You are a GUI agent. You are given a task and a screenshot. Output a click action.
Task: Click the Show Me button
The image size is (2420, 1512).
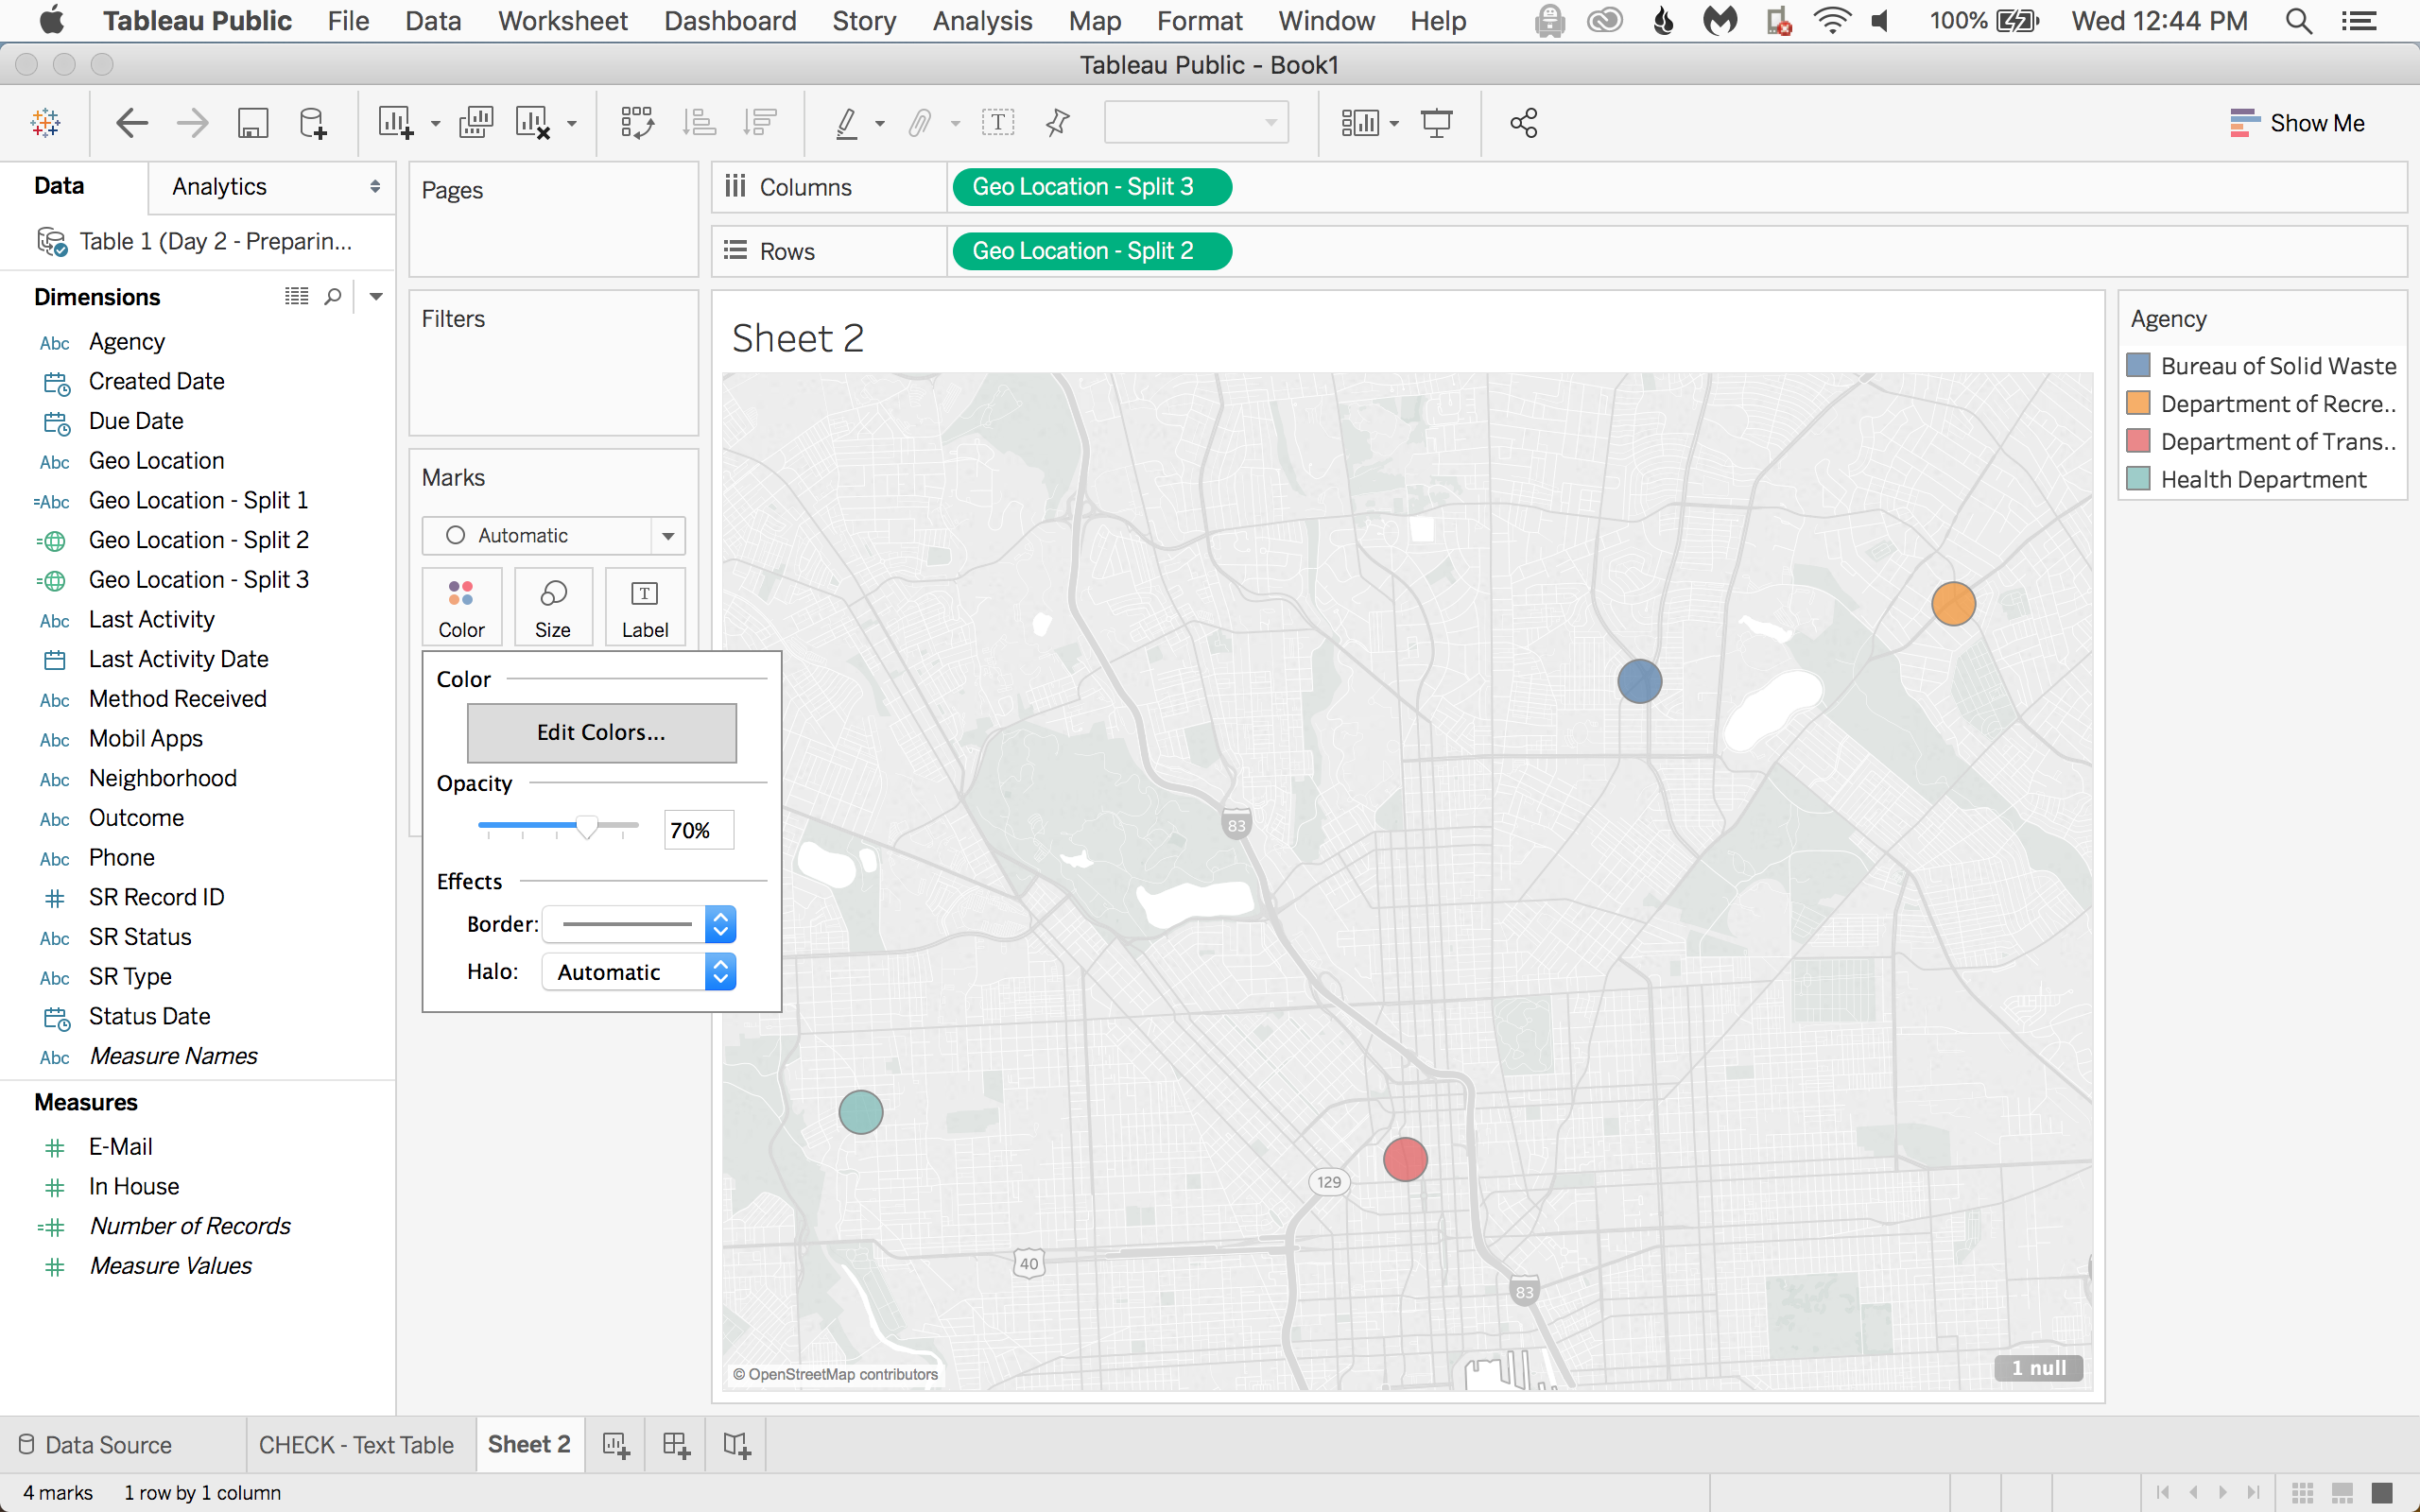click(2296, 123)
